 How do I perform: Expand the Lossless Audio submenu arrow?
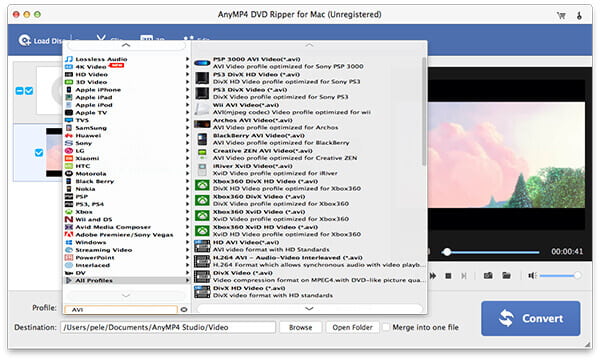coord(188,59)
